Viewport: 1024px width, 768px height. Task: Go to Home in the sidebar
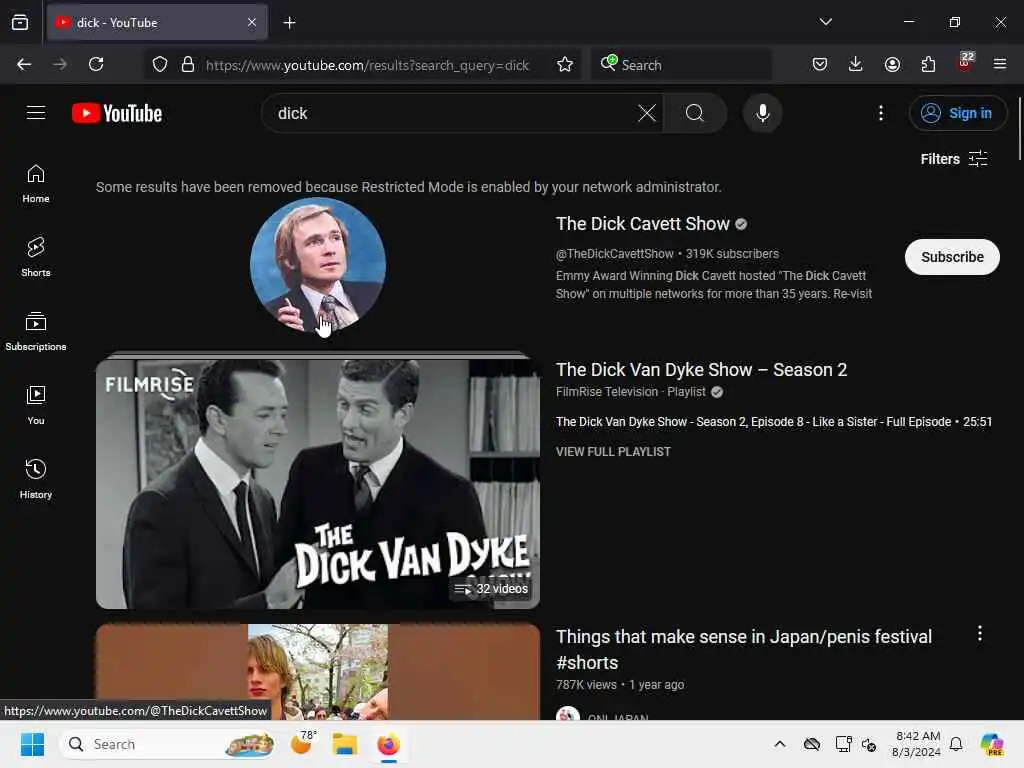tap(36, 184)
